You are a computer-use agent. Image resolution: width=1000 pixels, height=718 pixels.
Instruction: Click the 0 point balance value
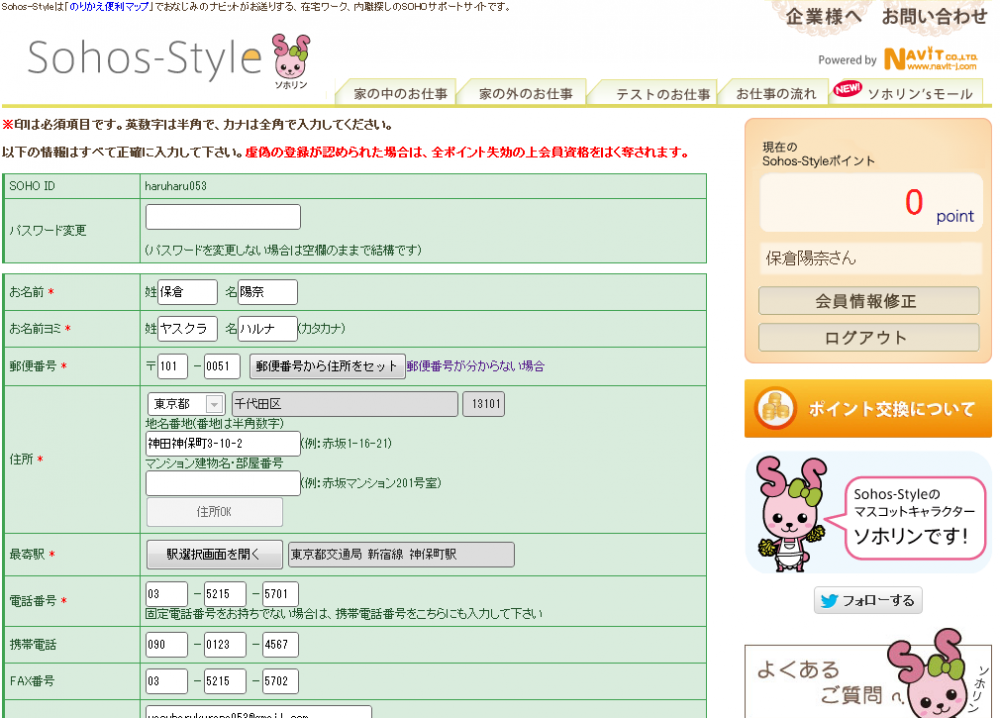point(914,202)
